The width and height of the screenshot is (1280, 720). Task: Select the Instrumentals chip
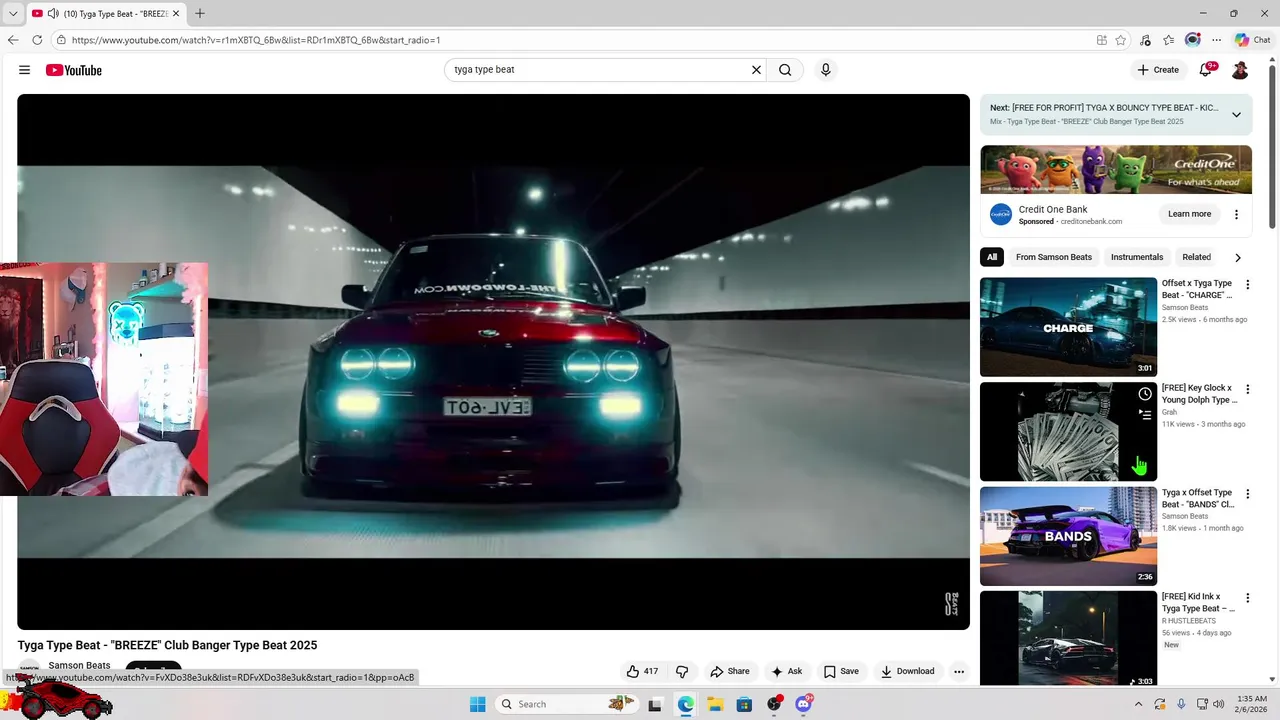(1137, 257)
